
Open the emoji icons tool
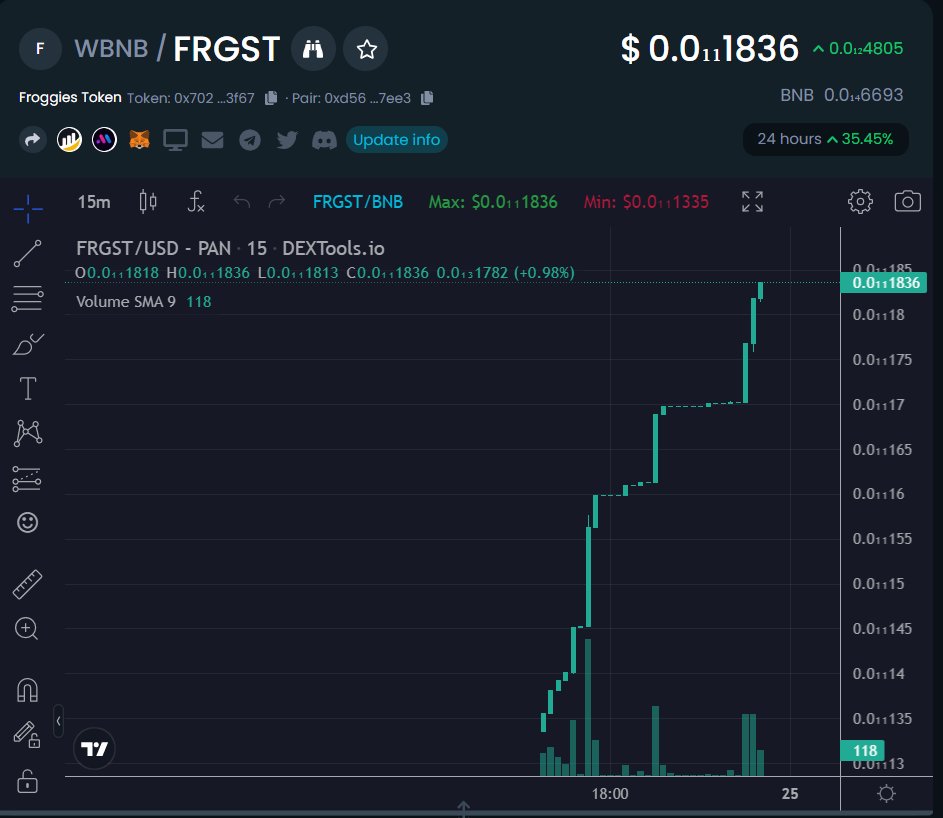coord(28,522)
